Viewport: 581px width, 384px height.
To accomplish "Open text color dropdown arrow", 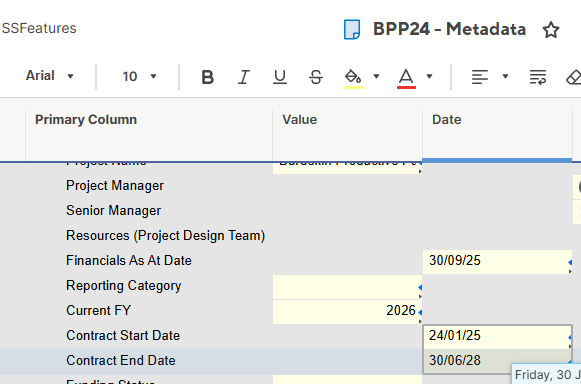I will [429, 76].
